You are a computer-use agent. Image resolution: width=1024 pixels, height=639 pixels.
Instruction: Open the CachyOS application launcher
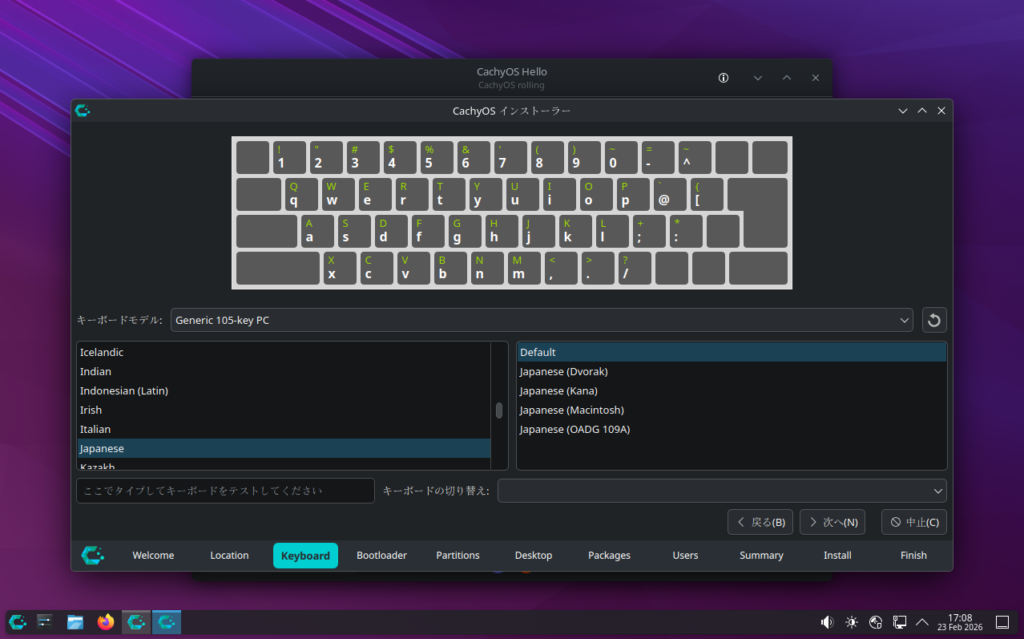(17, 622)
